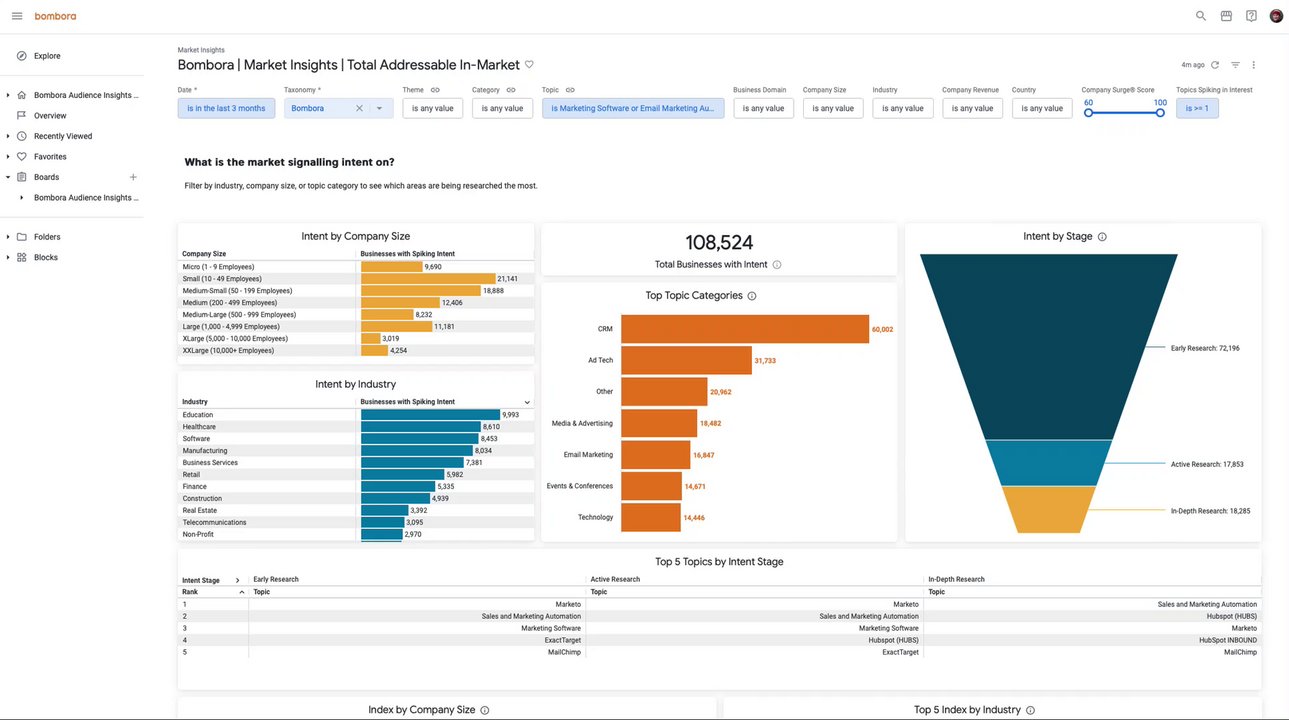
Task: Expand the Favorites section
Action: 8,157
